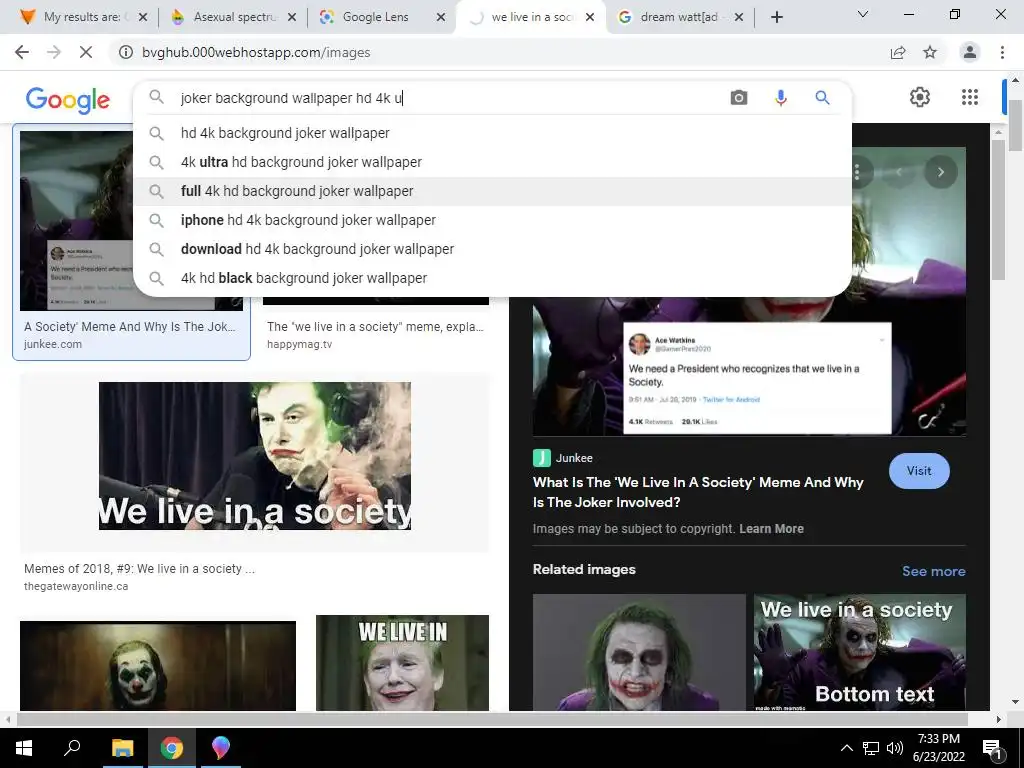The height and width of the screenshot is (768, 1024).
Task: Open notification center icon
Action: (992, 748)
